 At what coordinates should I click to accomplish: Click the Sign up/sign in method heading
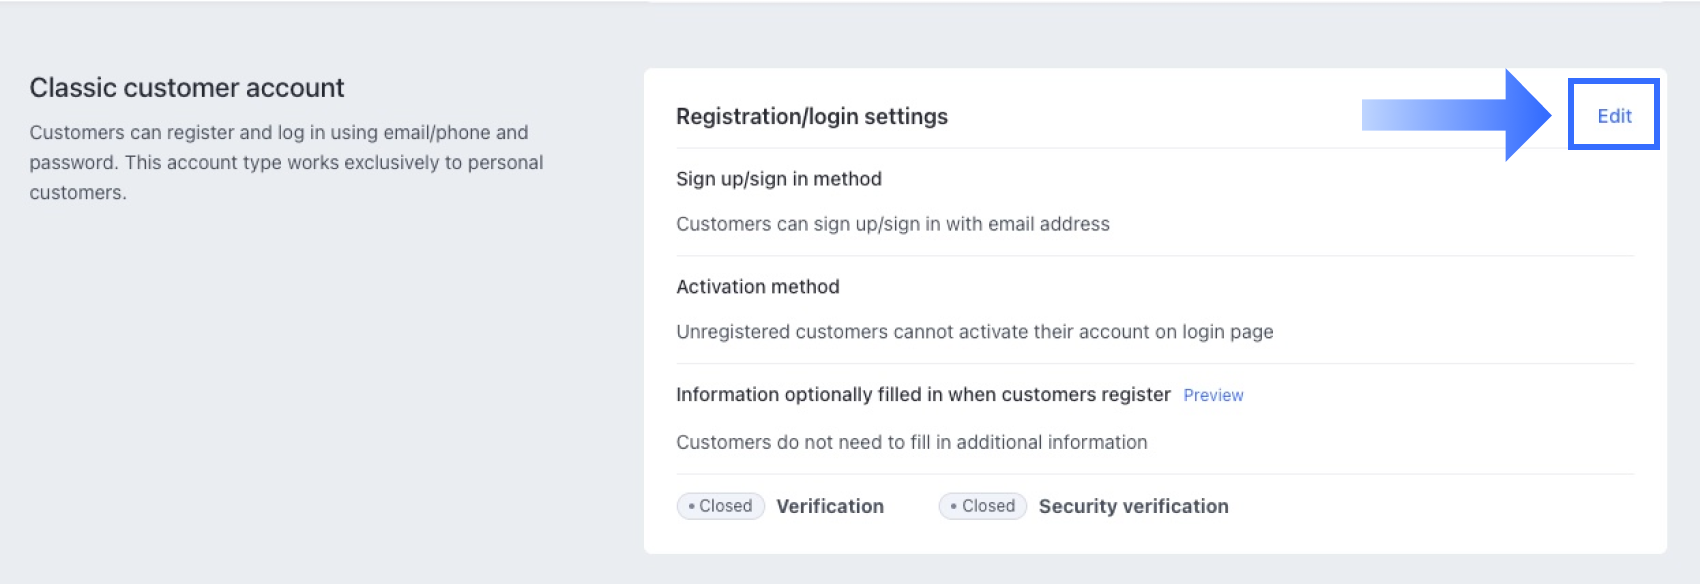pos(779,179)
